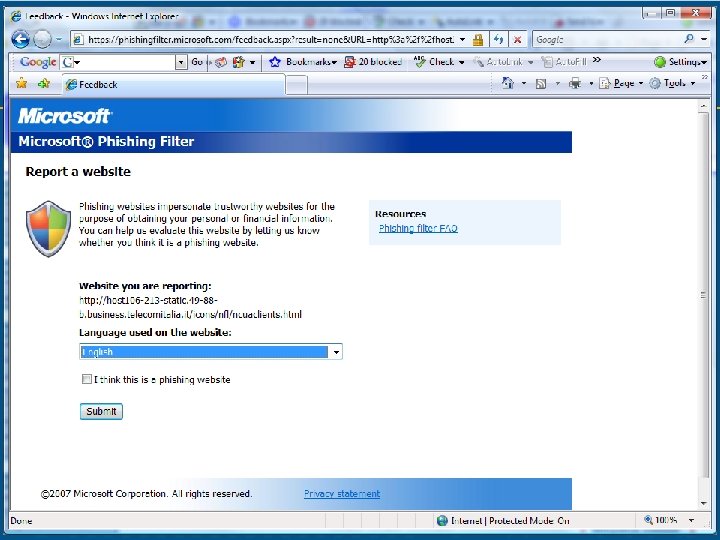
Task: Click the security lock icon in address bar
Action: 478,40
